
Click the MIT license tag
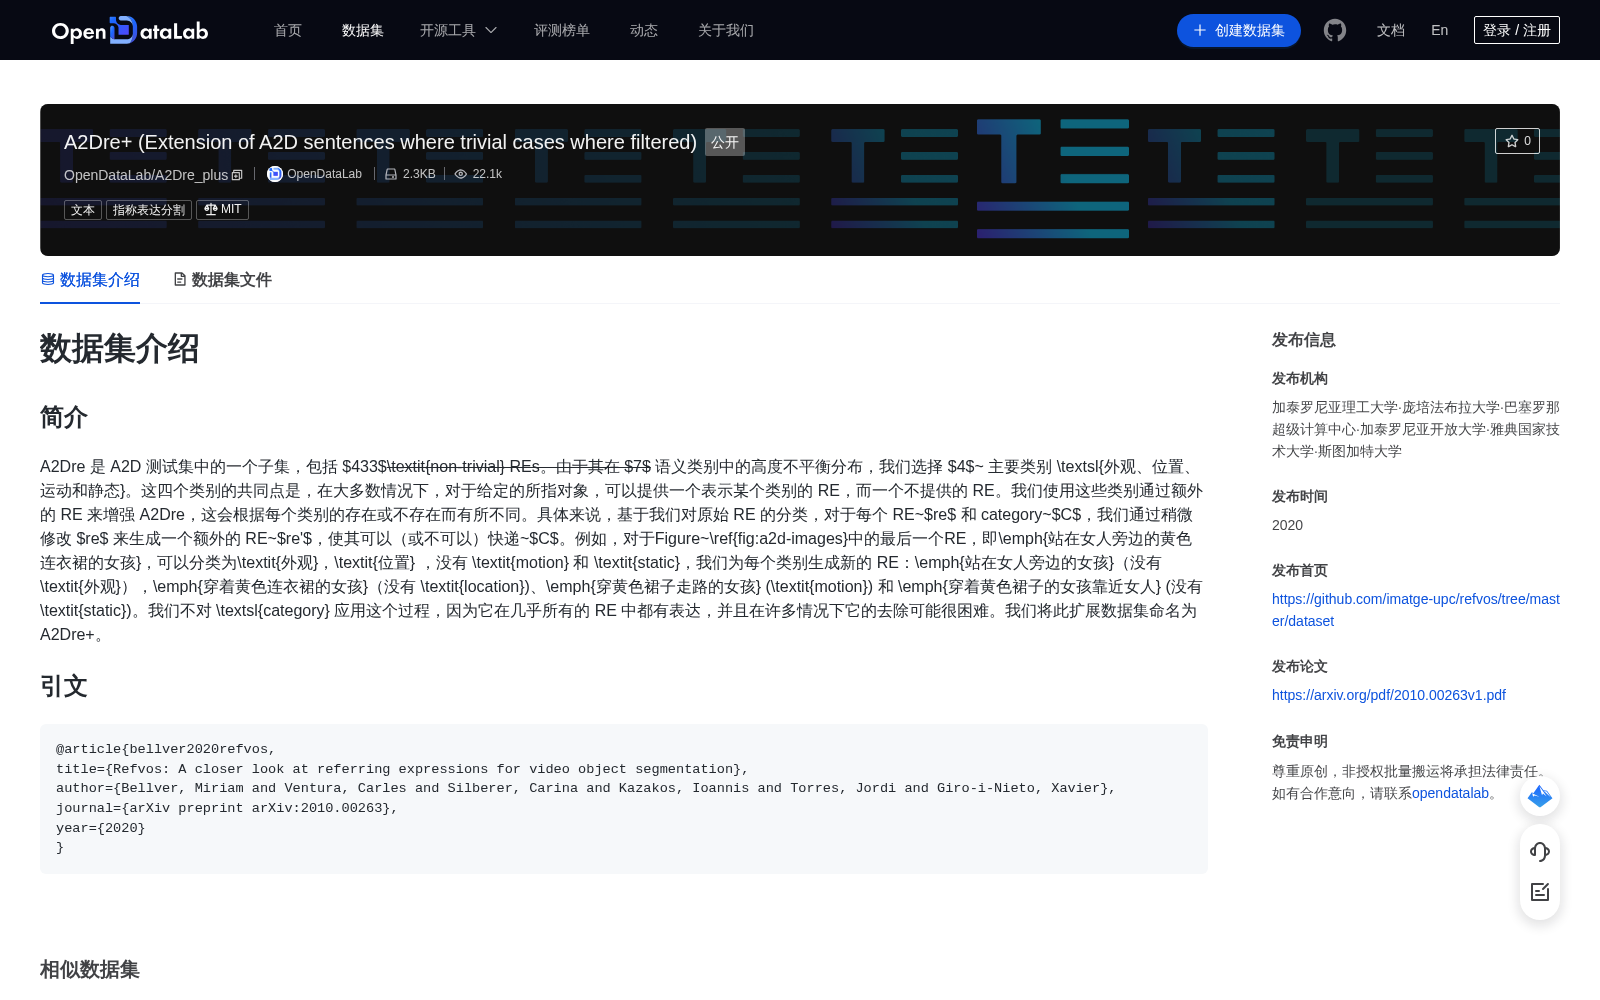(222, 210)
